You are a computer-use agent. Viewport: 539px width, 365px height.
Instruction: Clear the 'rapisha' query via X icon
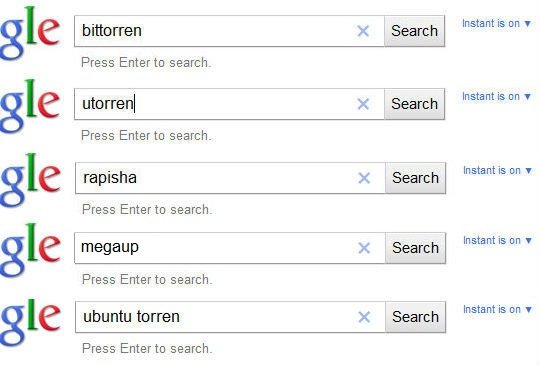pyautogui.click(x=364, y=178)
